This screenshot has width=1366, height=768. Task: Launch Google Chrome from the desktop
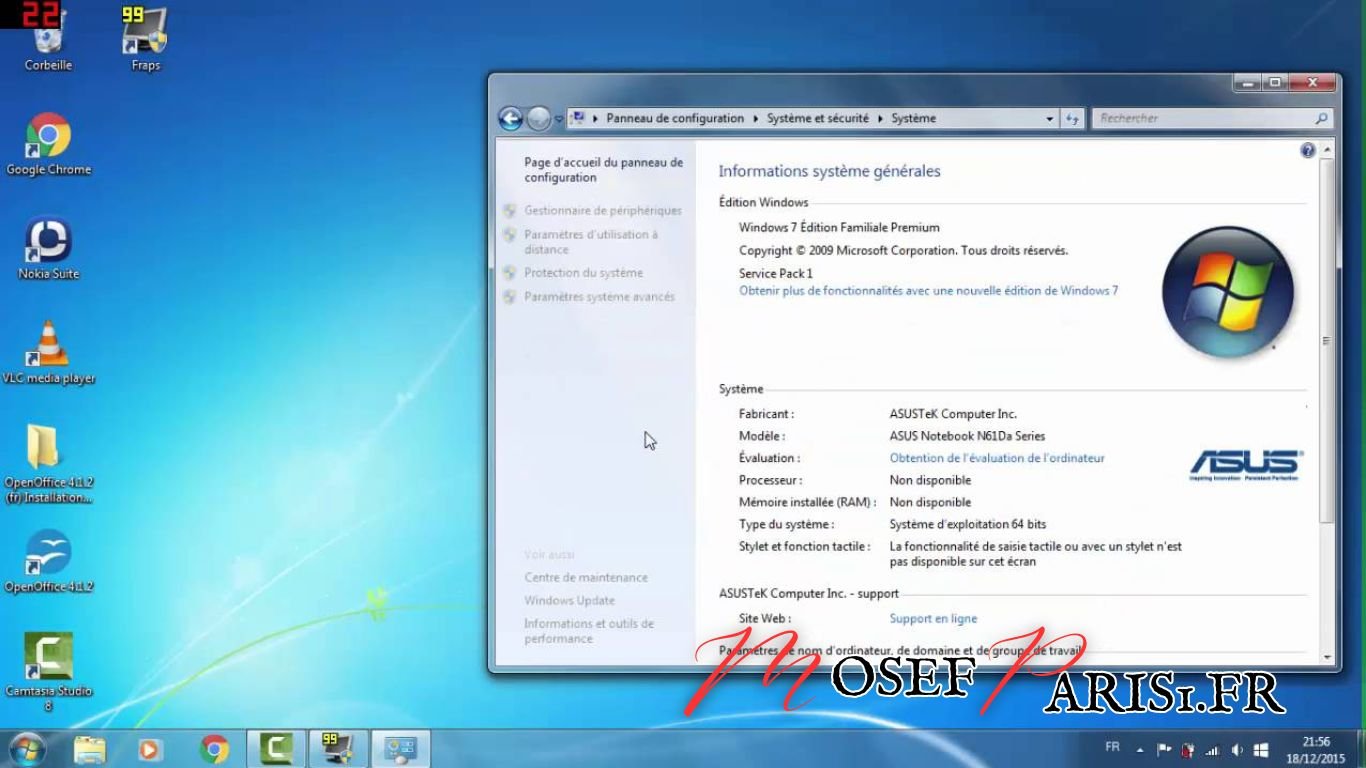48,145
